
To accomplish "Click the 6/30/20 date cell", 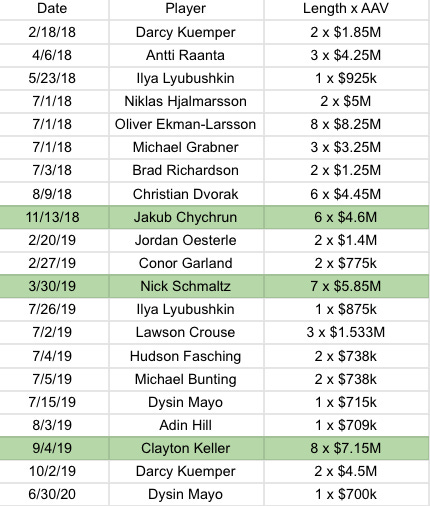I will [x=52, y=494].
